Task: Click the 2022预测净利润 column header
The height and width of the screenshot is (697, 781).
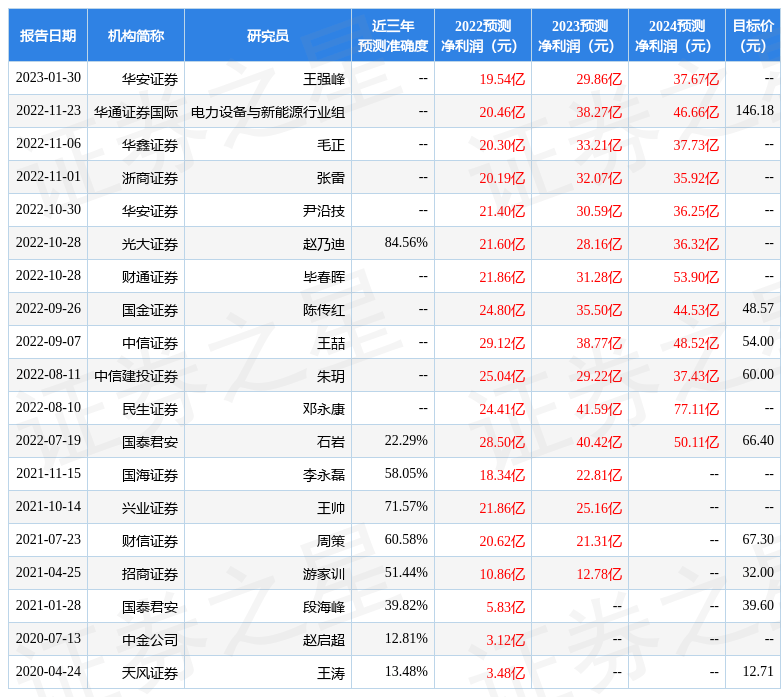Action: pos(482,36)
